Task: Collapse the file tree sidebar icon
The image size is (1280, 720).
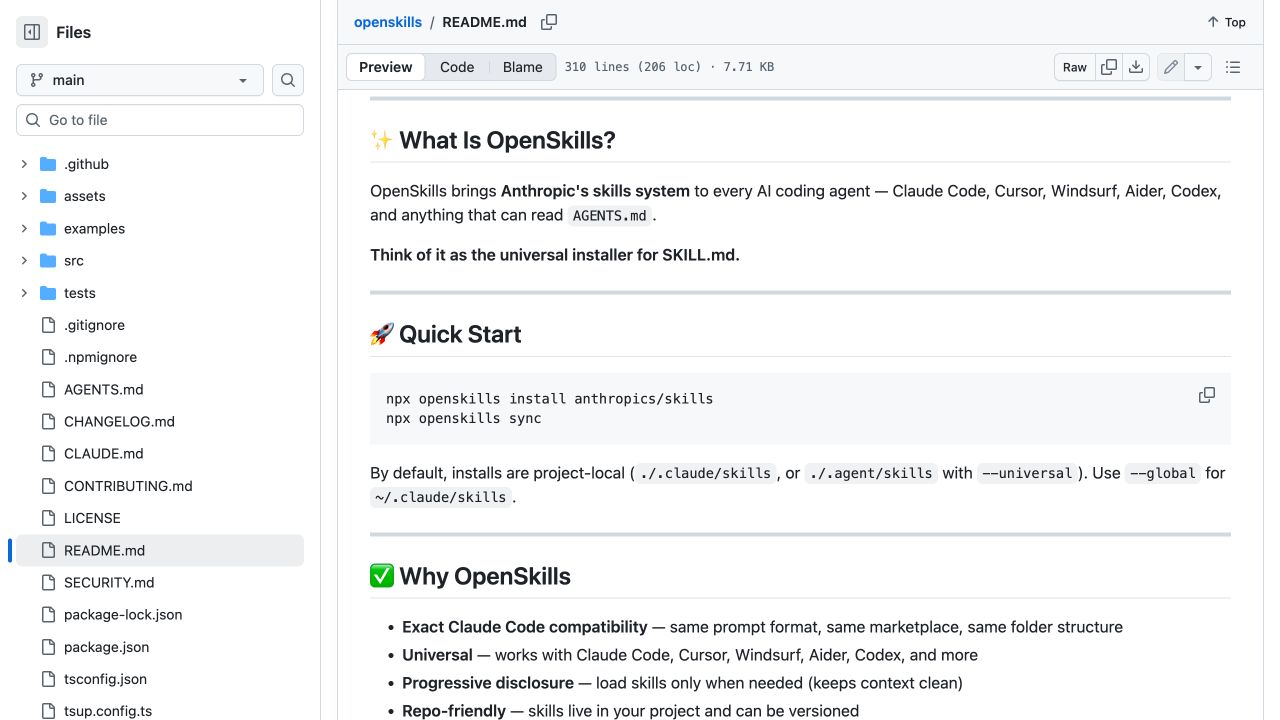Action: (x=32, y=32)
